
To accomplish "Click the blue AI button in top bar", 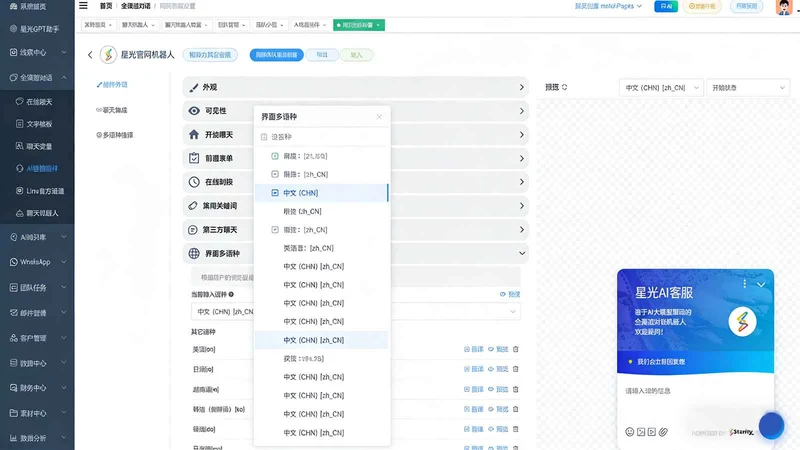I will [x=666, y=6].
